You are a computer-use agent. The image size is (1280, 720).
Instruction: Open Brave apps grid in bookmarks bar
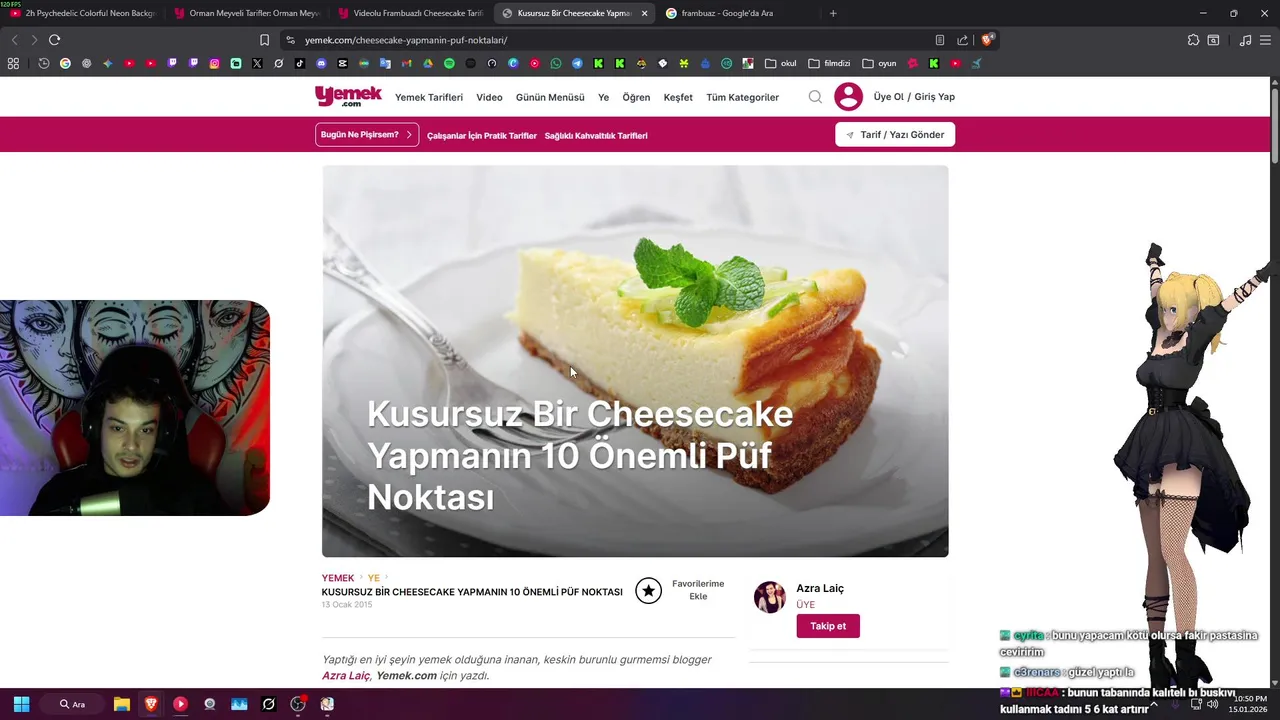13,63
